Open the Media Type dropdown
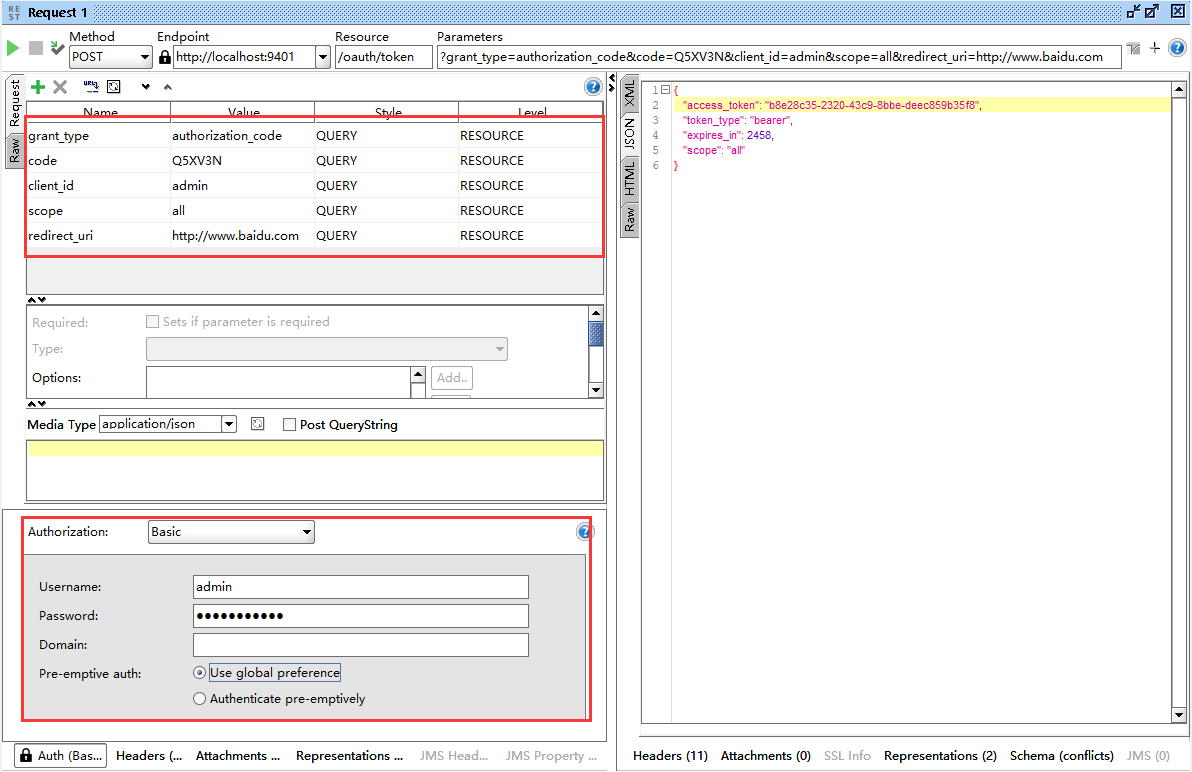 pyautogui.click(x=229, y=424)
